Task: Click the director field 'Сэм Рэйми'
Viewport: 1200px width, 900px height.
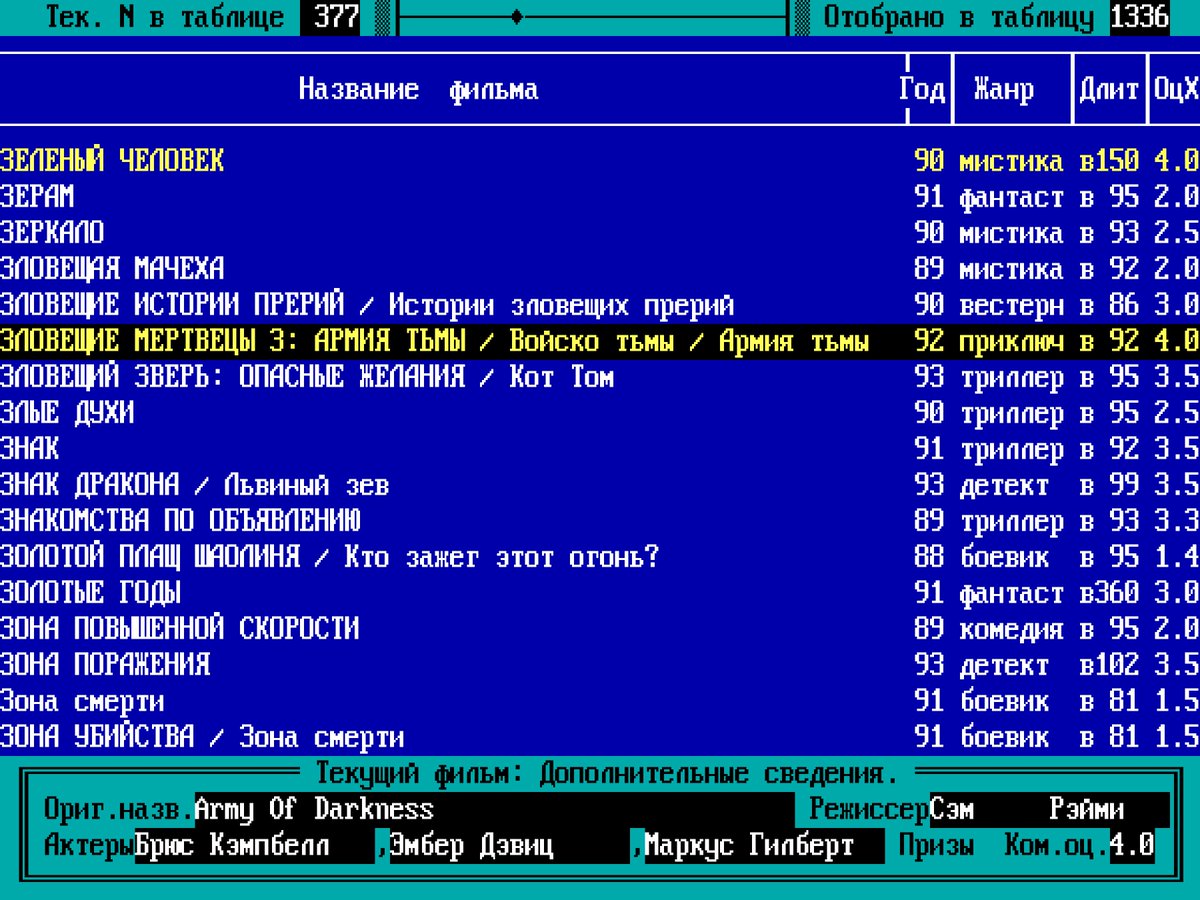Action: (x=1050, y=809)
